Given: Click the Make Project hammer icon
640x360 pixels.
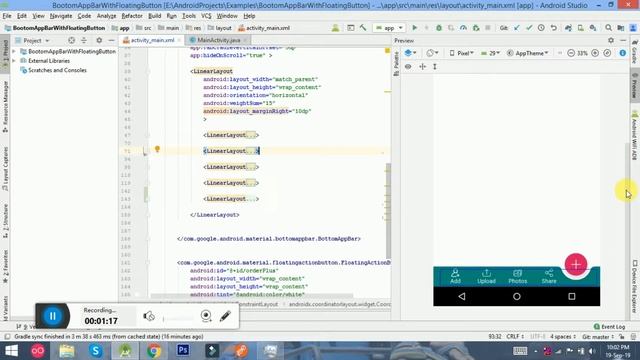Looking at the screenshot, I should tap(363, 28).
